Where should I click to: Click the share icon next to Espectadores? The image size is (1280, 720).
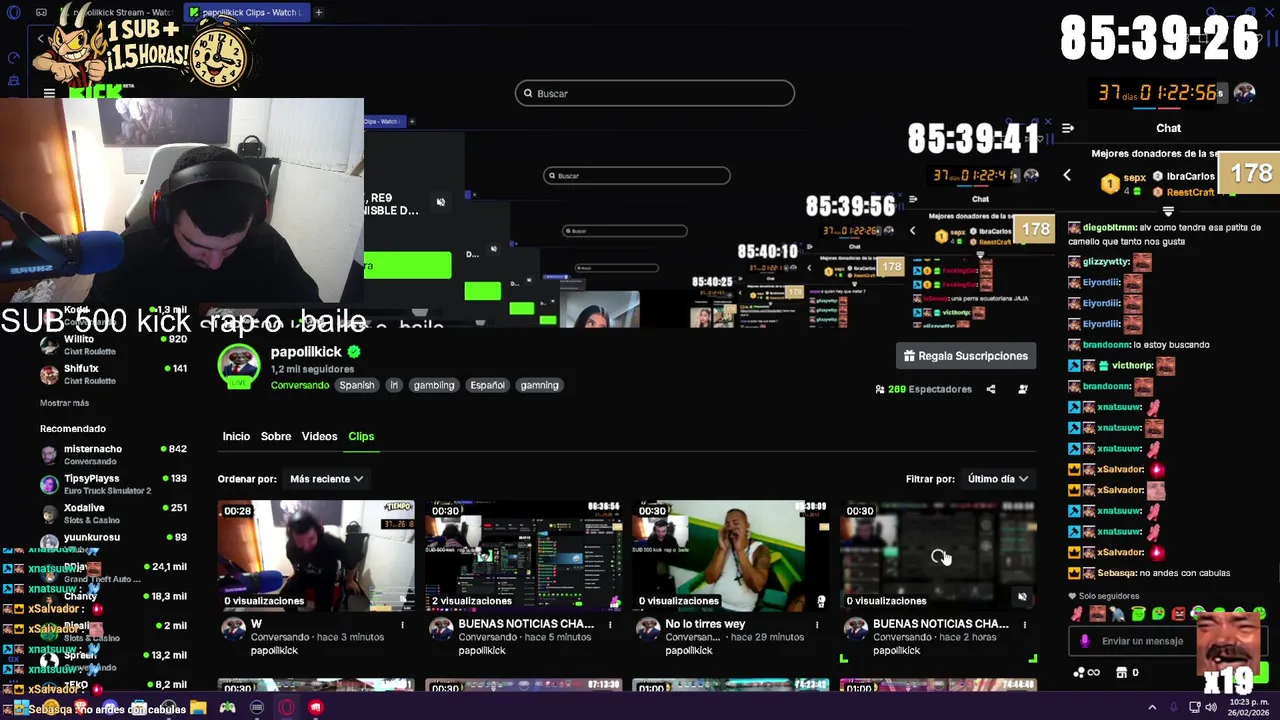click(991, 389)
